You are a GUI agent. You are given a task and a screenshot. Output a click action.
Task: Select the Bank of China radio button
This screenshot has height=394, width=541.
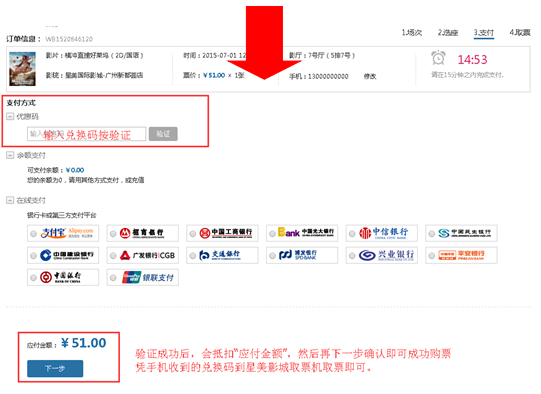(33, 278)
